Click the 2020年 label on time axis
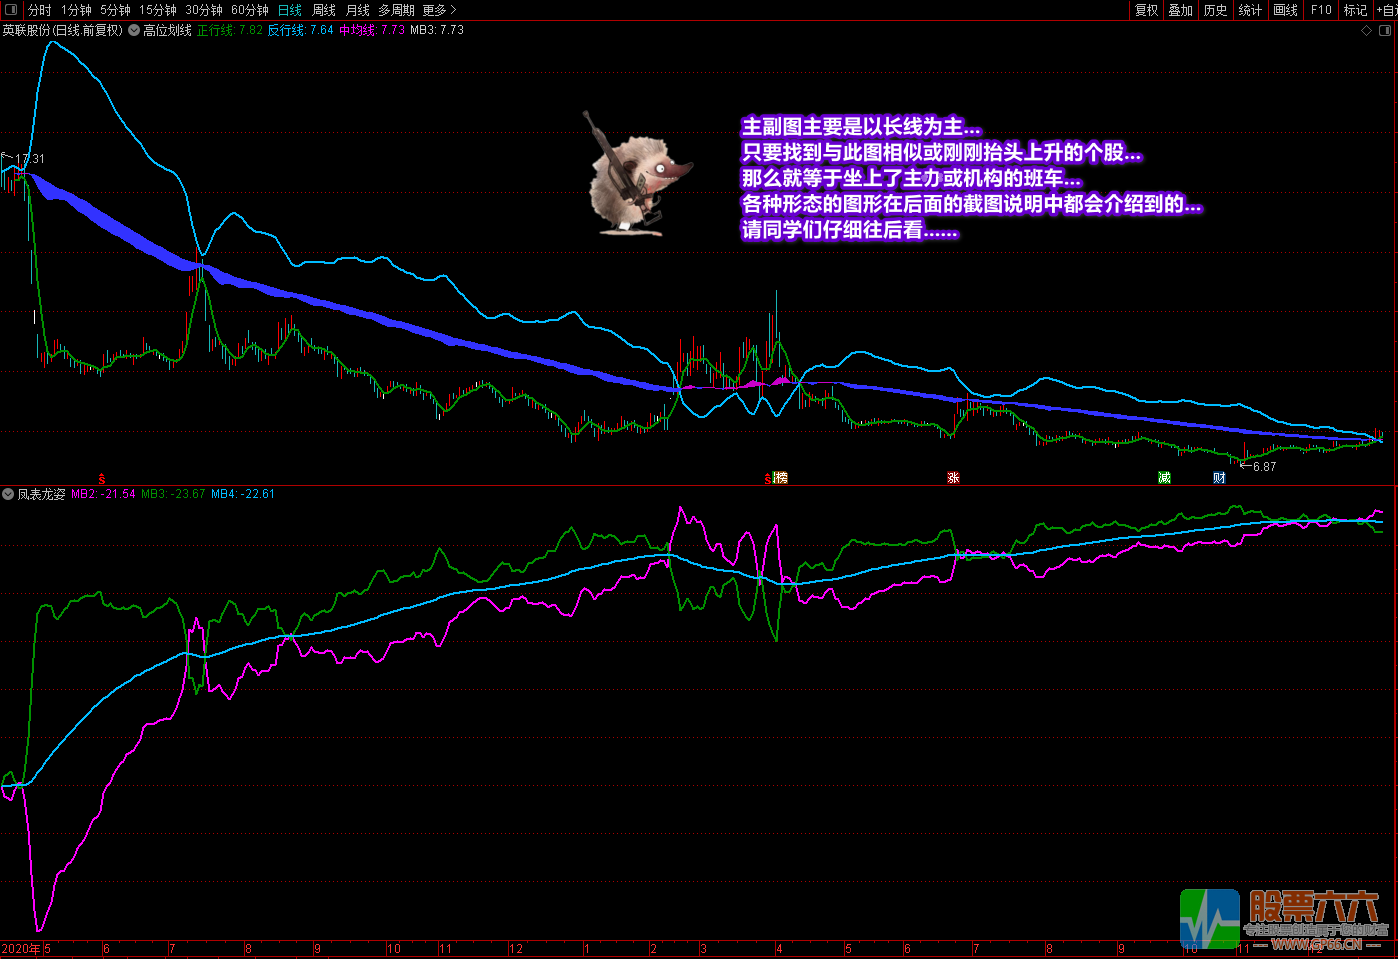 (20, 949)
